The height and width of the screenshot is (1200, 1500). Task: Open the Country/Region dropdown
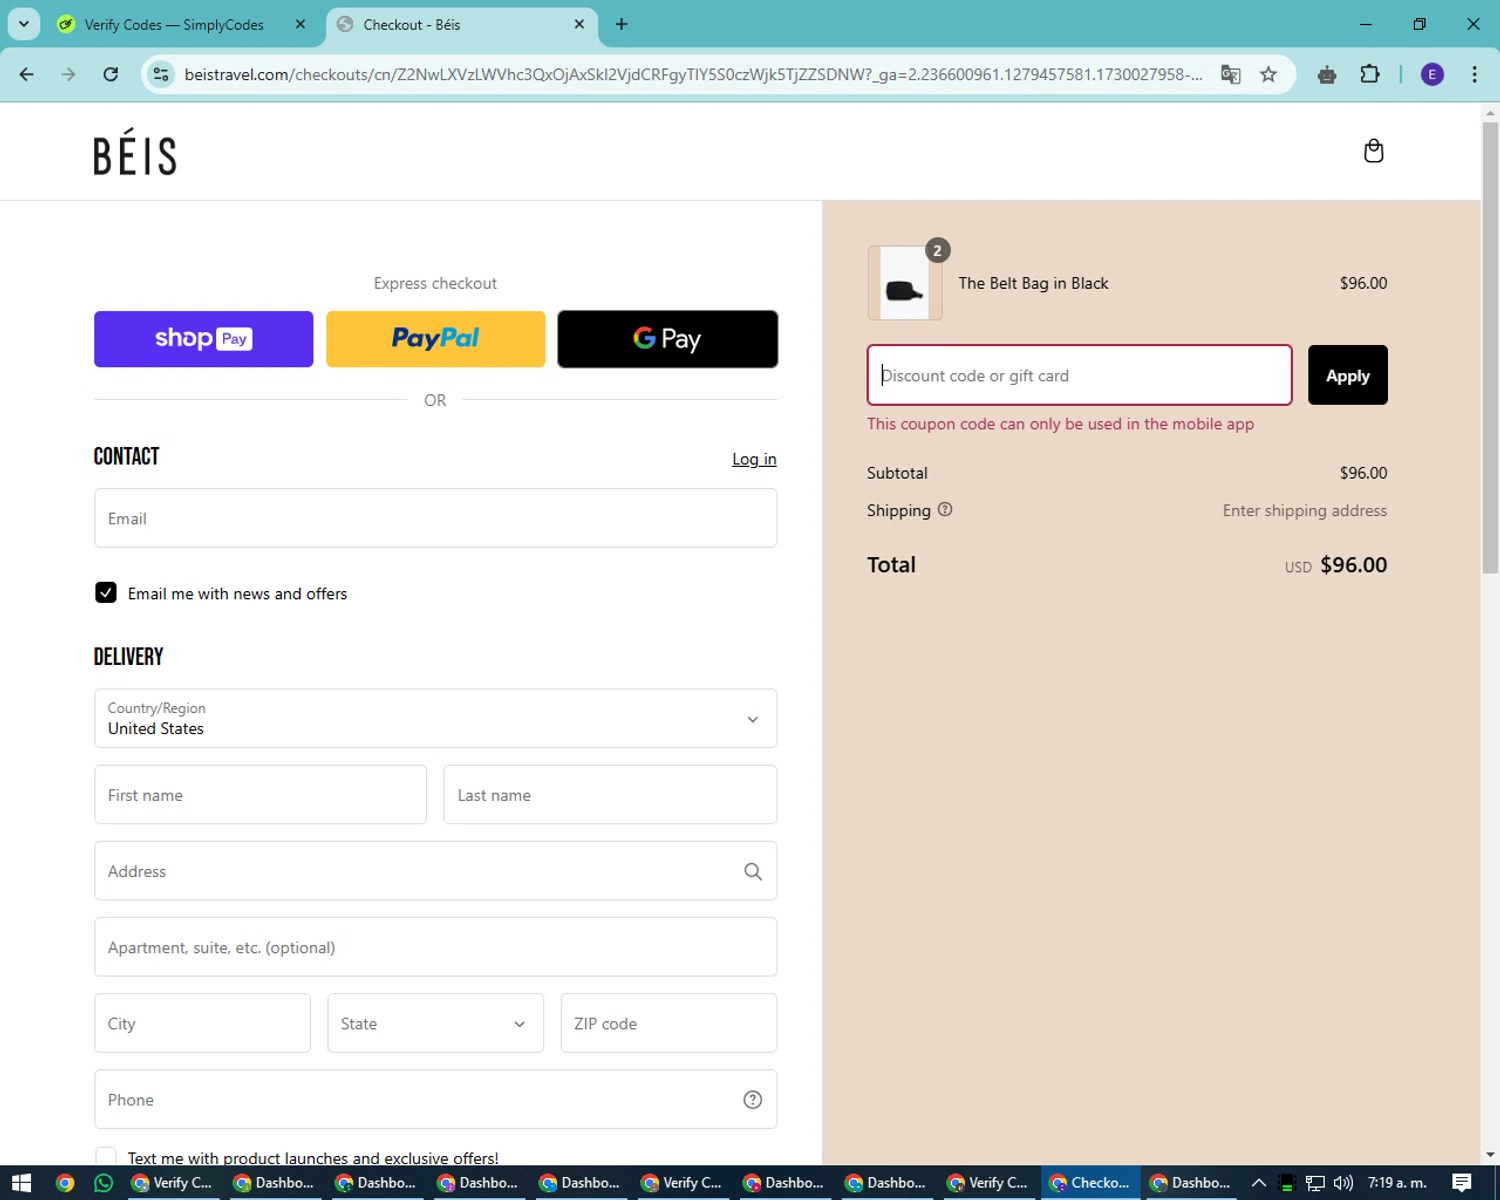pos(435,718)
